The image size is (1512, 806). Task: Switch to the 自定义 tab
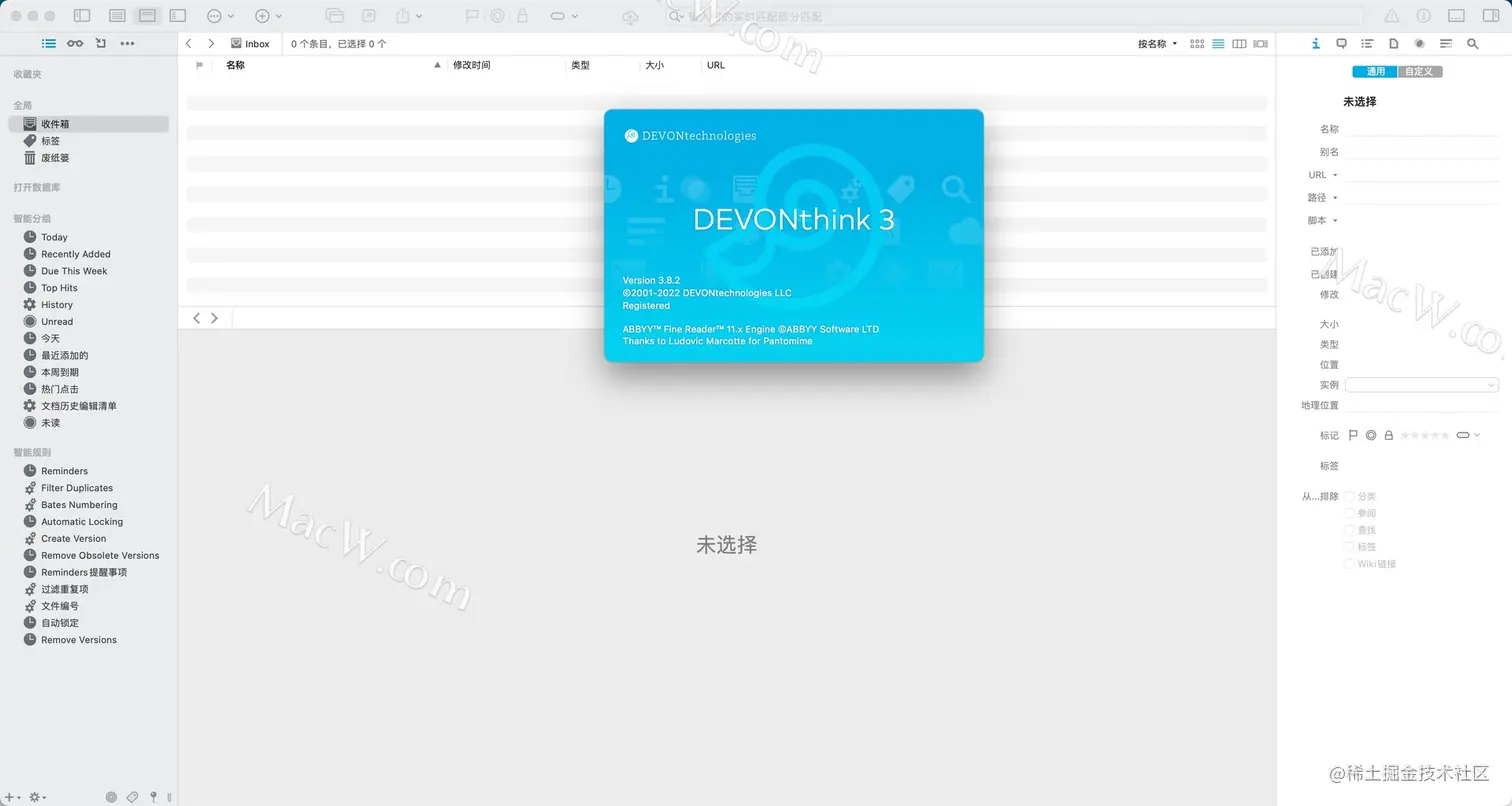(1420, 71)
